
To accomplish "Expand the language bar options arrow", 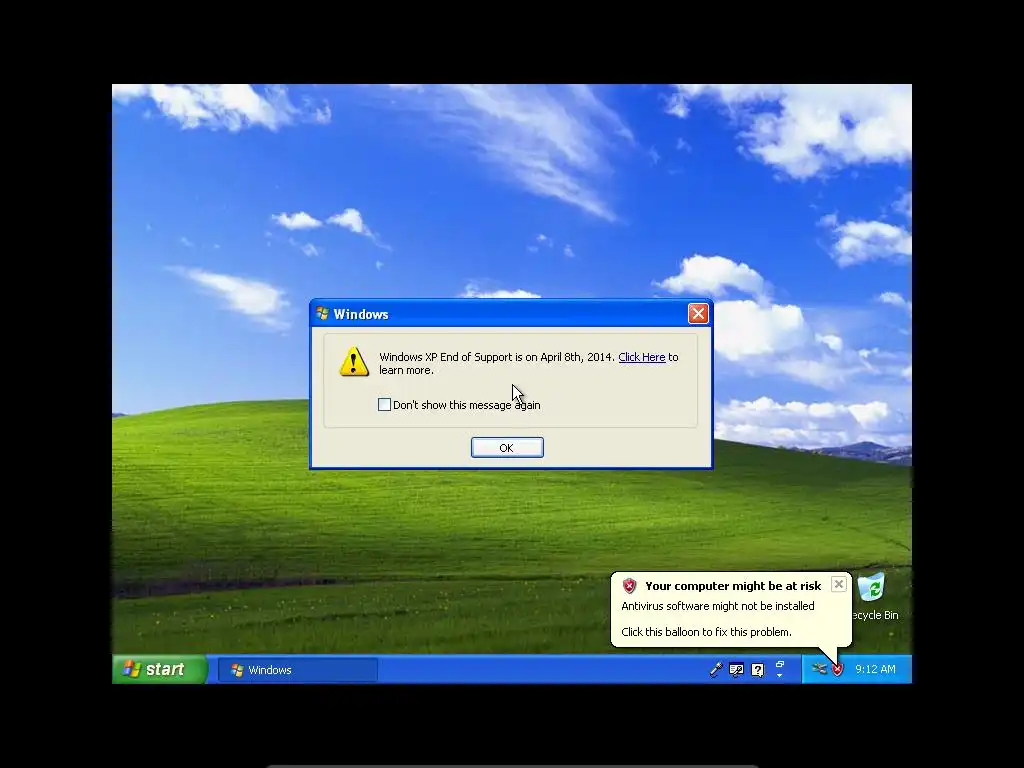I will [x=780, y=676].
